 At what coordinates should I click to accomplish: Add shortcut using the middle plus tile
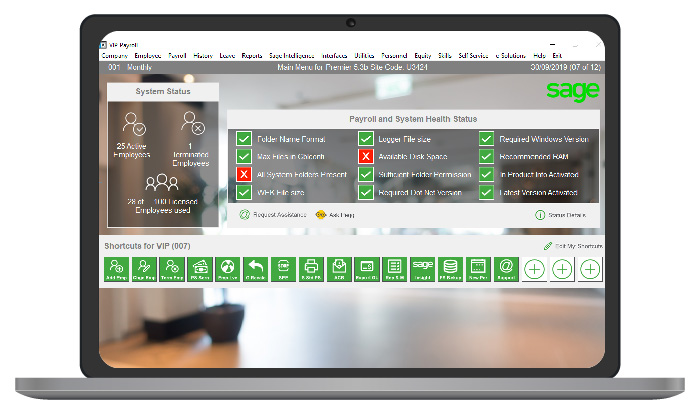[x=562, y=269]
